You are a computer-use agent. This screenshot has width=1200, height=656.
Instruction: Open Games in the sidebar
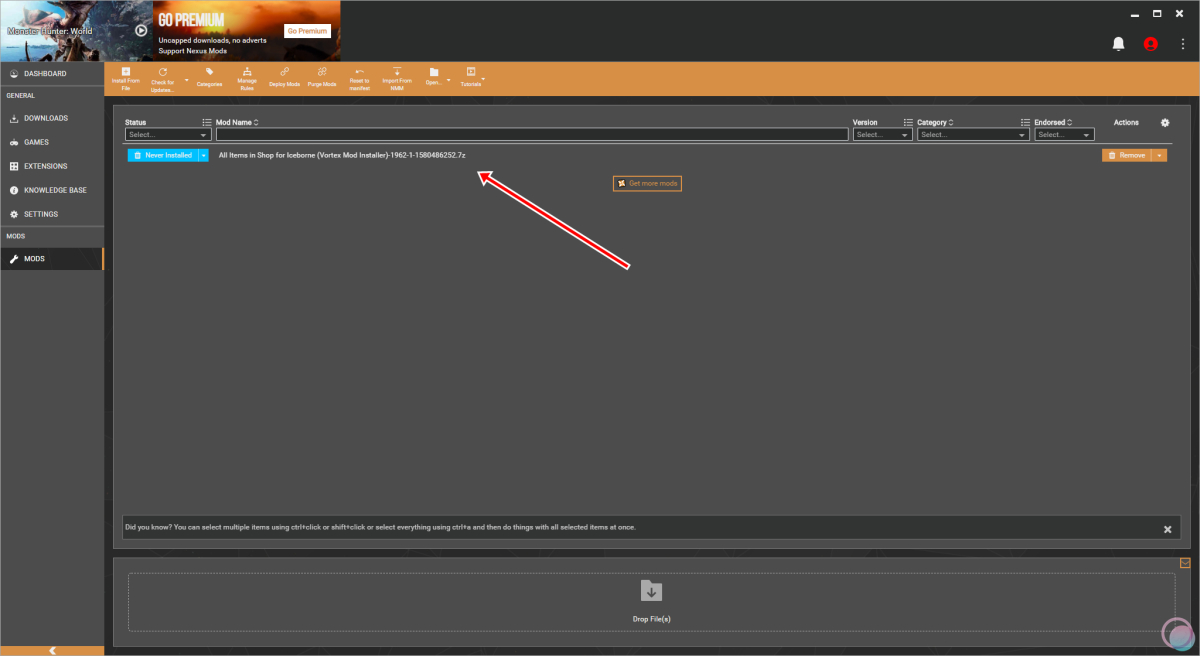click(52, 142)
